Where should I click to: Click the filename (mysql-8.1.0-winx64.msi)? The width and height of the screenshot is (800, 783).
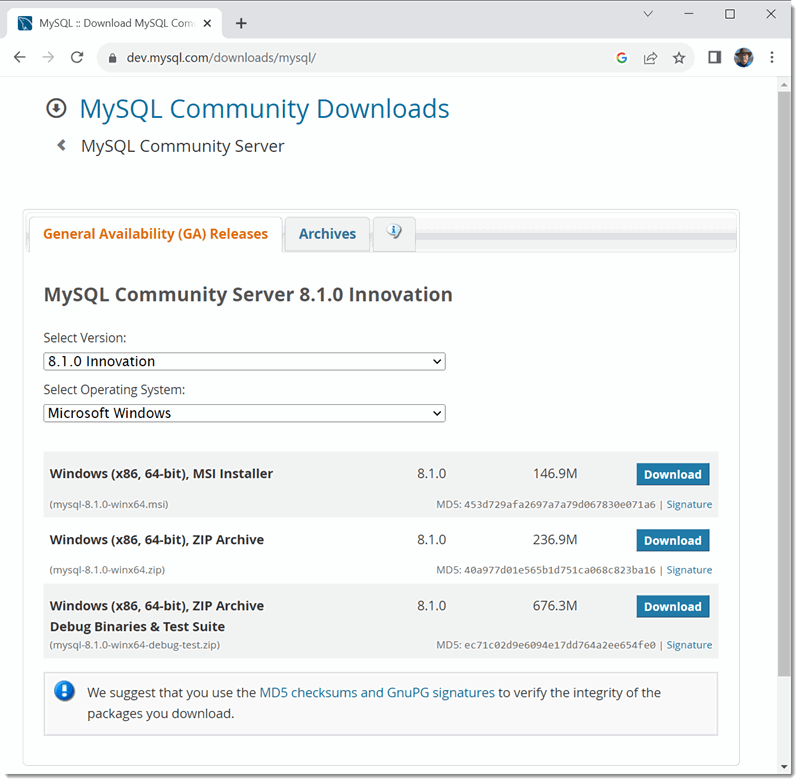click(x=109, y=504)
